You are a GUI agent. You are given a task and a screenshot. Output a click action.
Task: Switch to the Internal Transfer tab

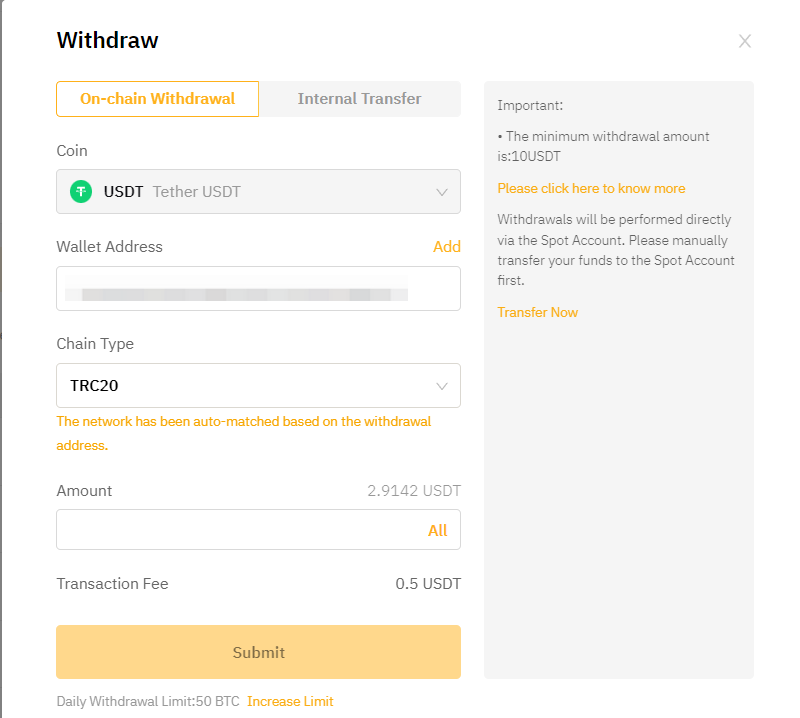(x=359, y=99)
